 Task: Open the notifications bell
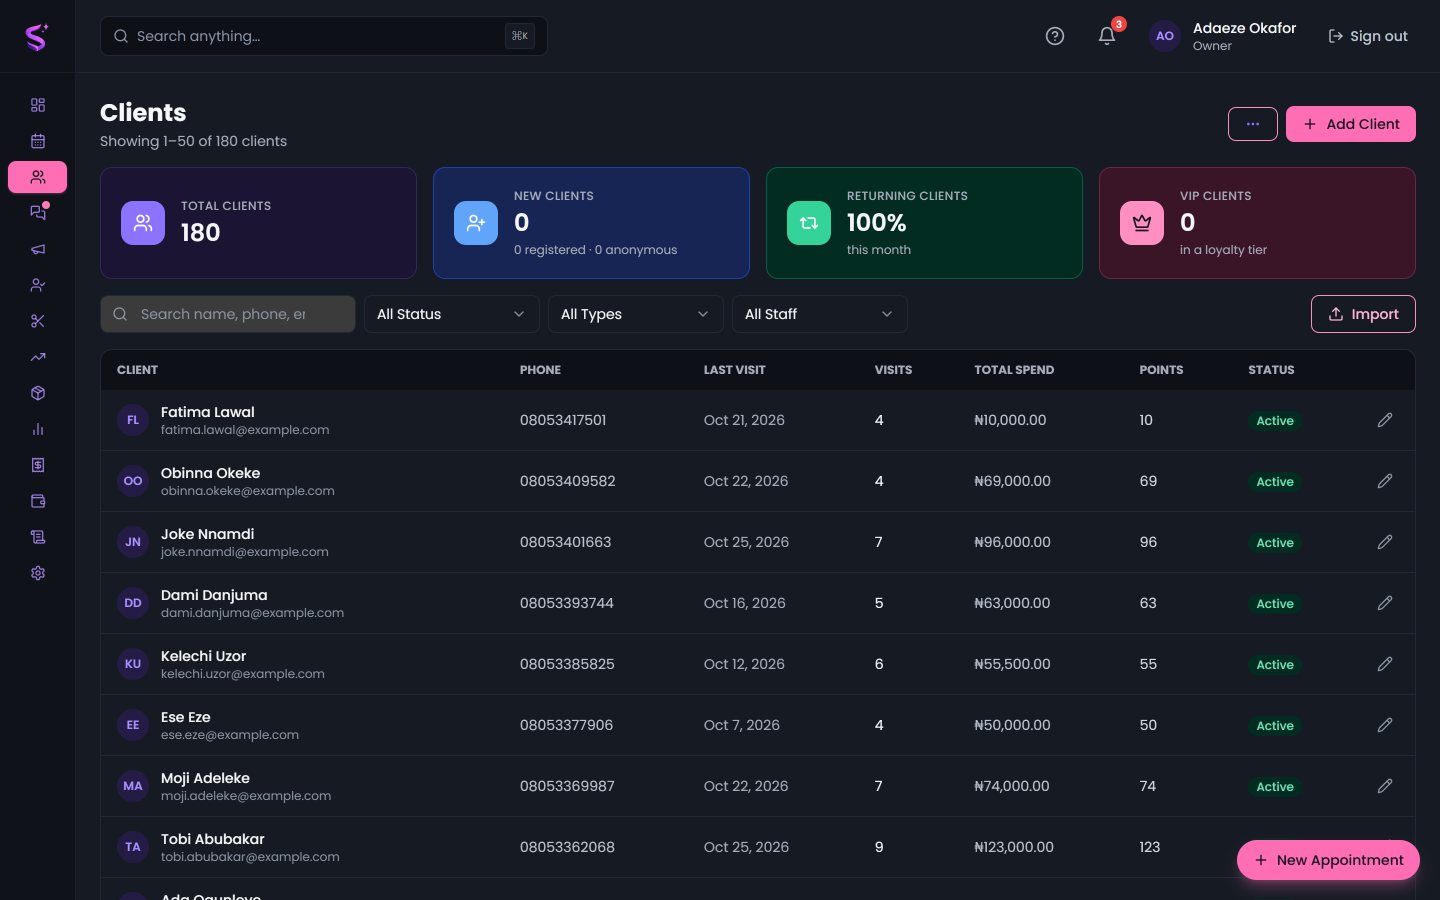1107,36
